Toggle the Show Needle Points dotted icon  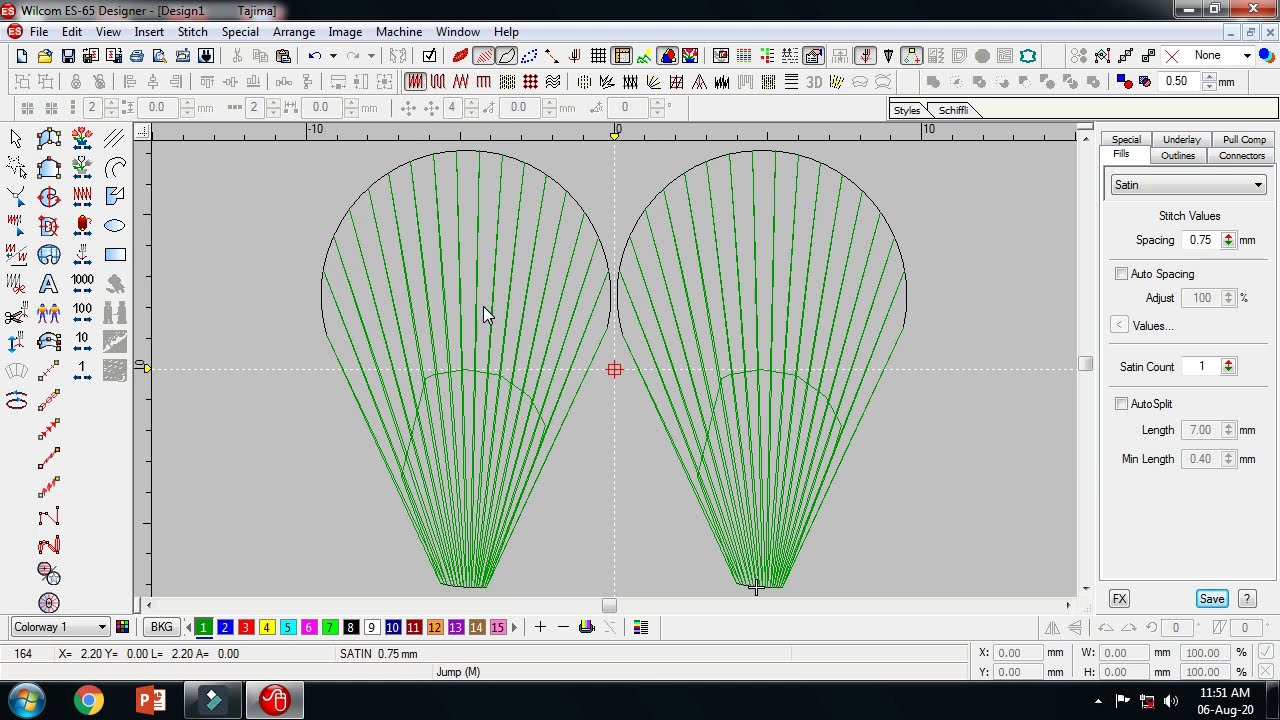click(x=529, y=56)
